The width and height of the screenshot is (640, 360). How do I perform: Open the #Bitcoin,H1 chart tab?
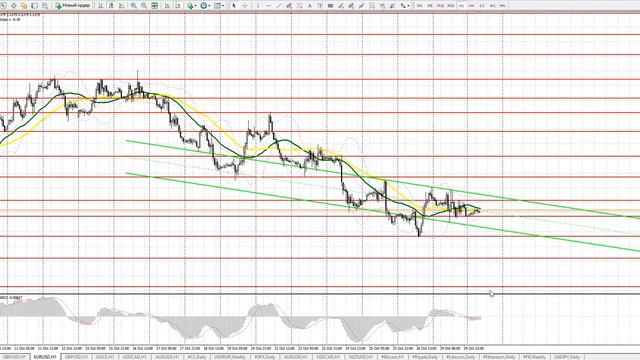pos(393,357)
